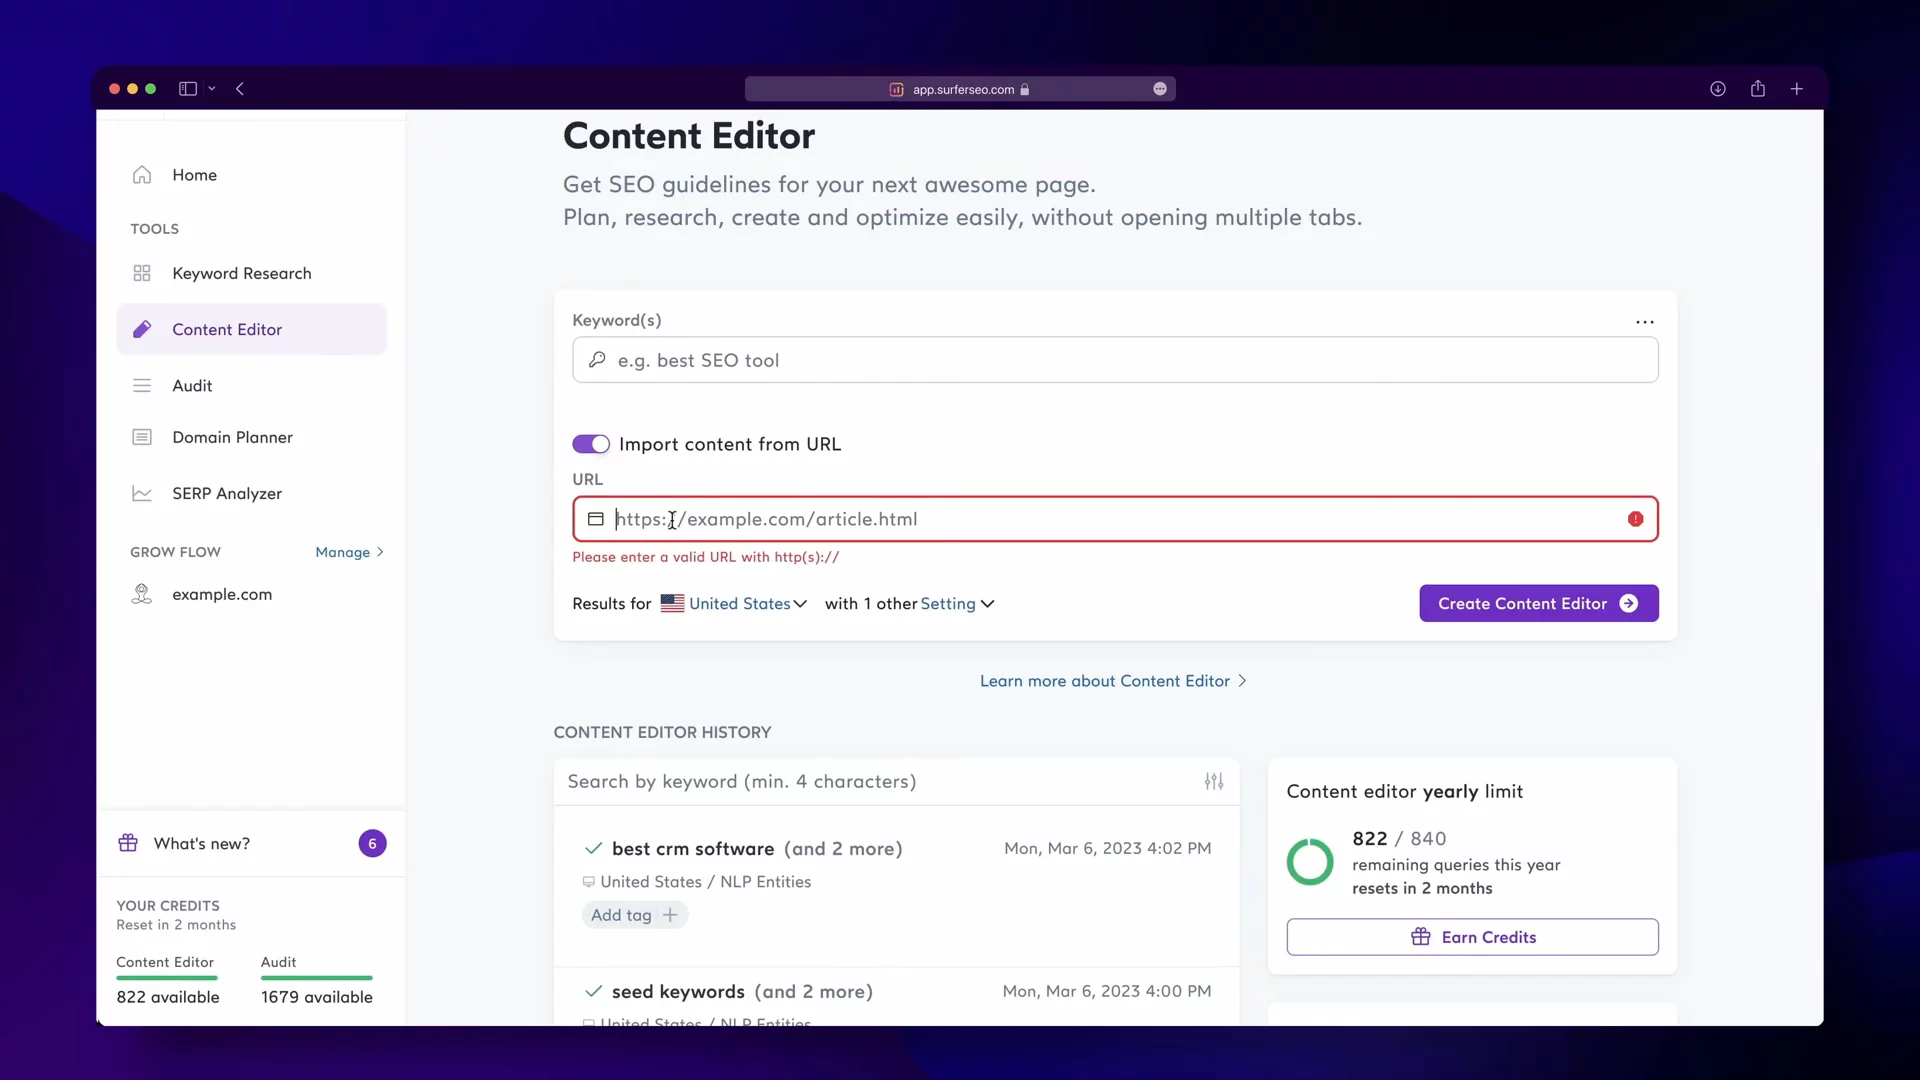Click the What's new gift icon
This screenshot has height=1080, width=1920.
coord(128,843)
